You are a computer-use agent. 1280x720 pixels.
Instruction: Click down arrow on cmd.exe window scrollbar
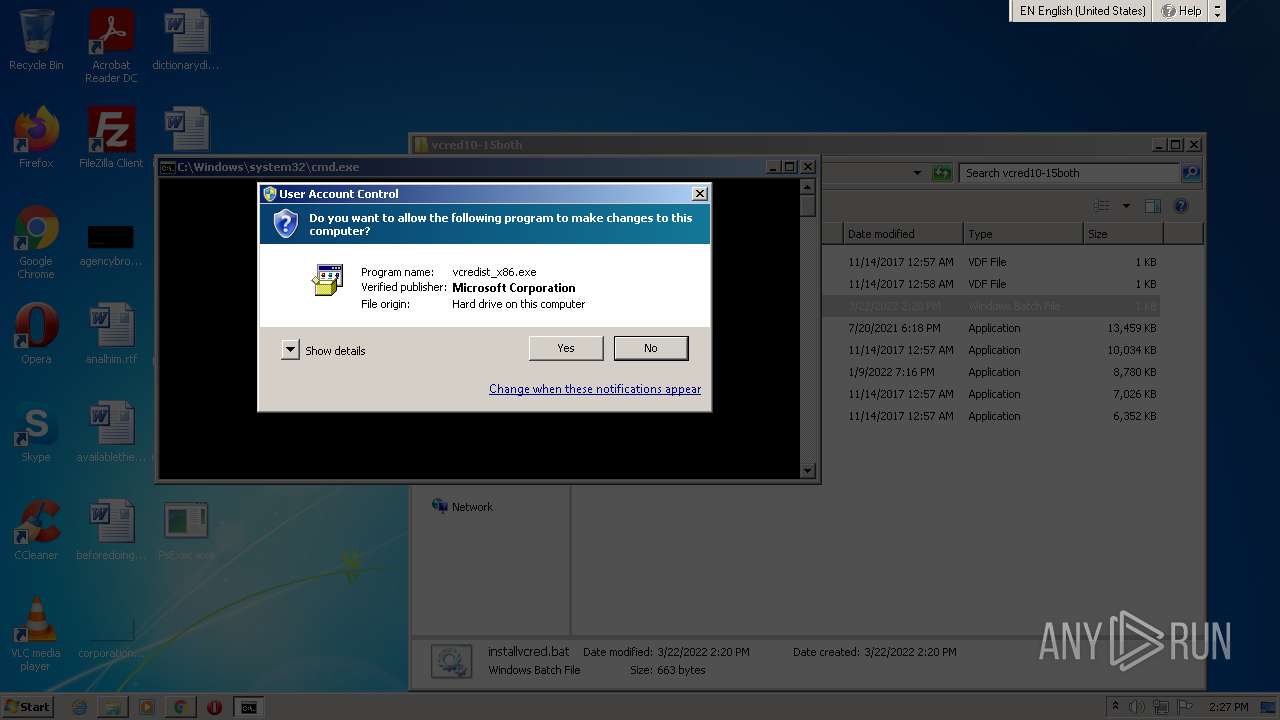click(x=808, y=471)
